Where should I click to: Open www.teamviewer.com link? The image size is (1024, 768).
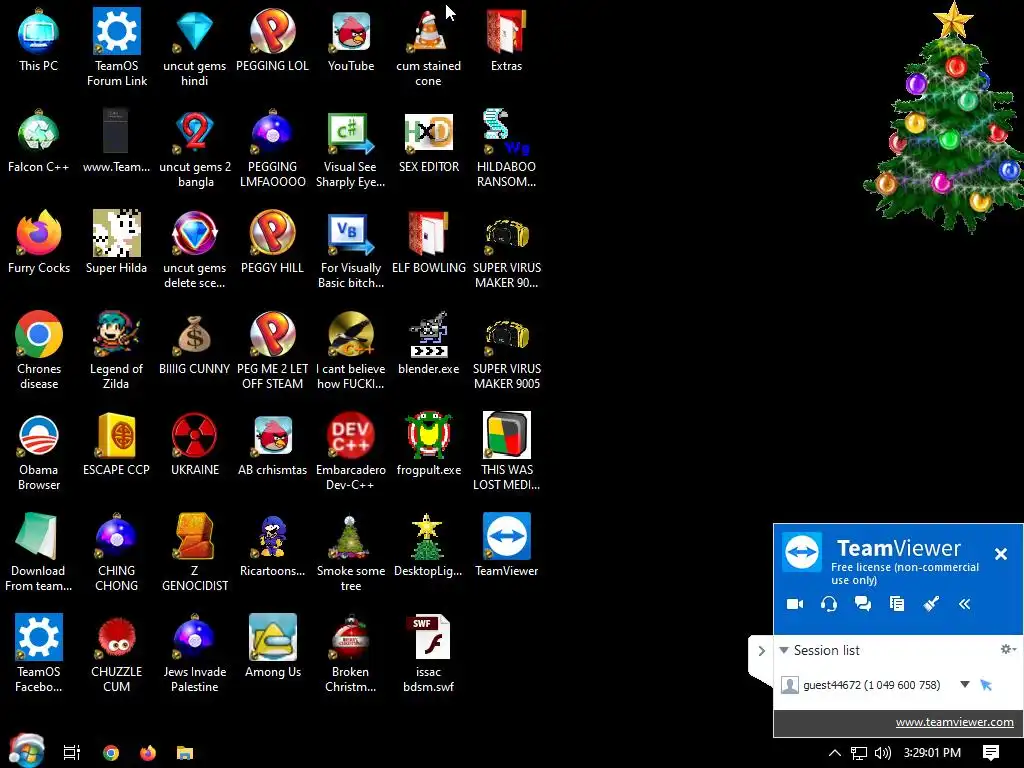point(954,722)
